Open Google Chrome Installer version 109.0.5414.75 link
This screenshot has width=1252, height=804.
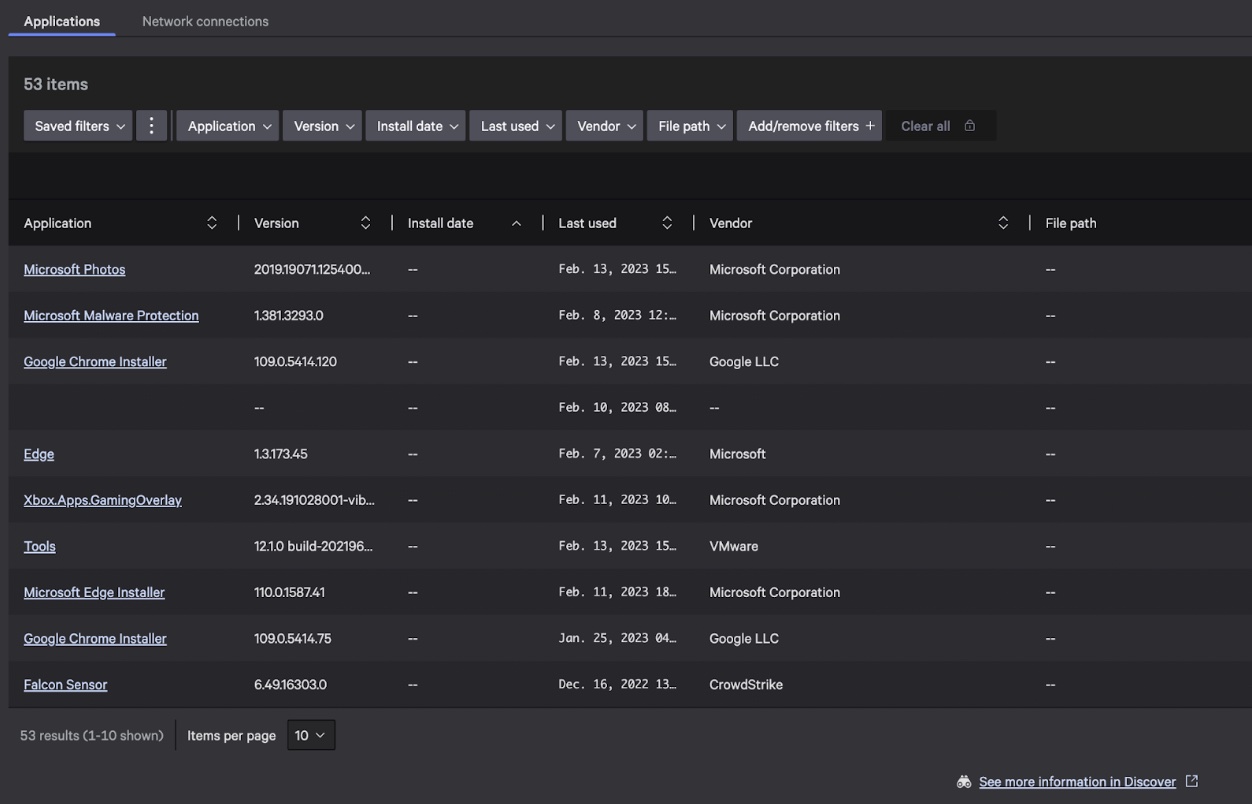95,638
